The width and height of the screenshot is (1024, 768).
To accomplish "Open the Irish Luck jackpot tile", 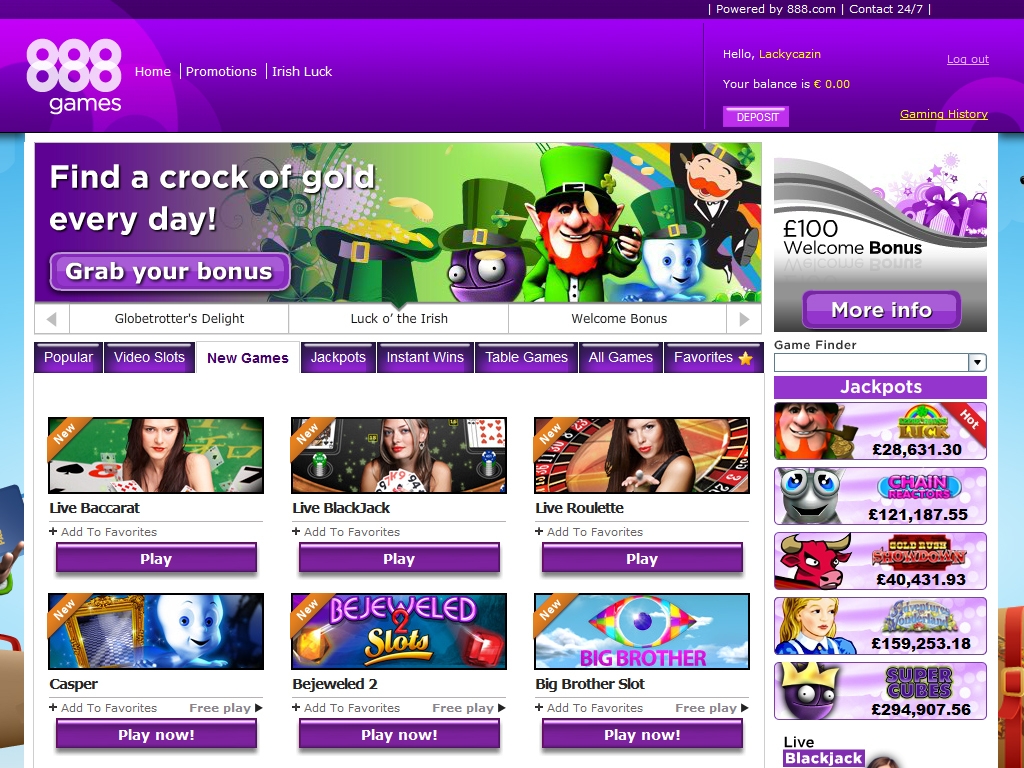I will tap(880, 431).
